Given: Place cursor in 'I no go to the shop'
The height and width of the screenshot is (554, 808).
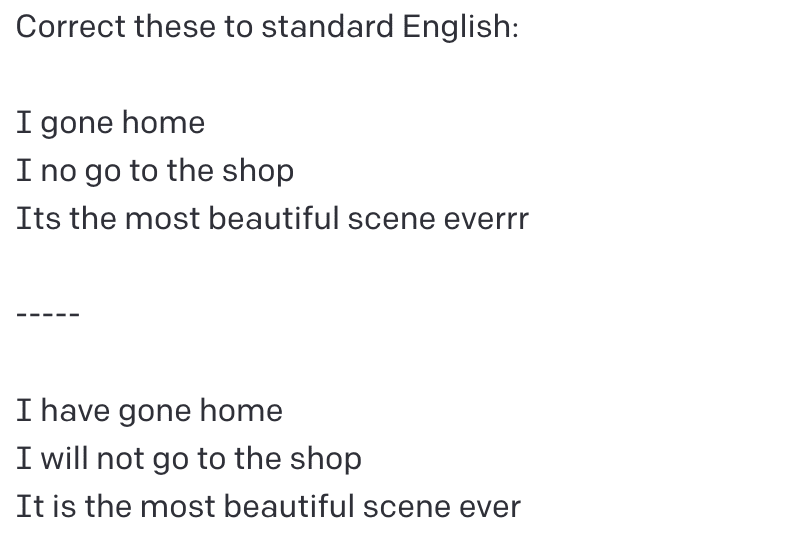Looking at the screenshot, I should (x=155, y=171).
